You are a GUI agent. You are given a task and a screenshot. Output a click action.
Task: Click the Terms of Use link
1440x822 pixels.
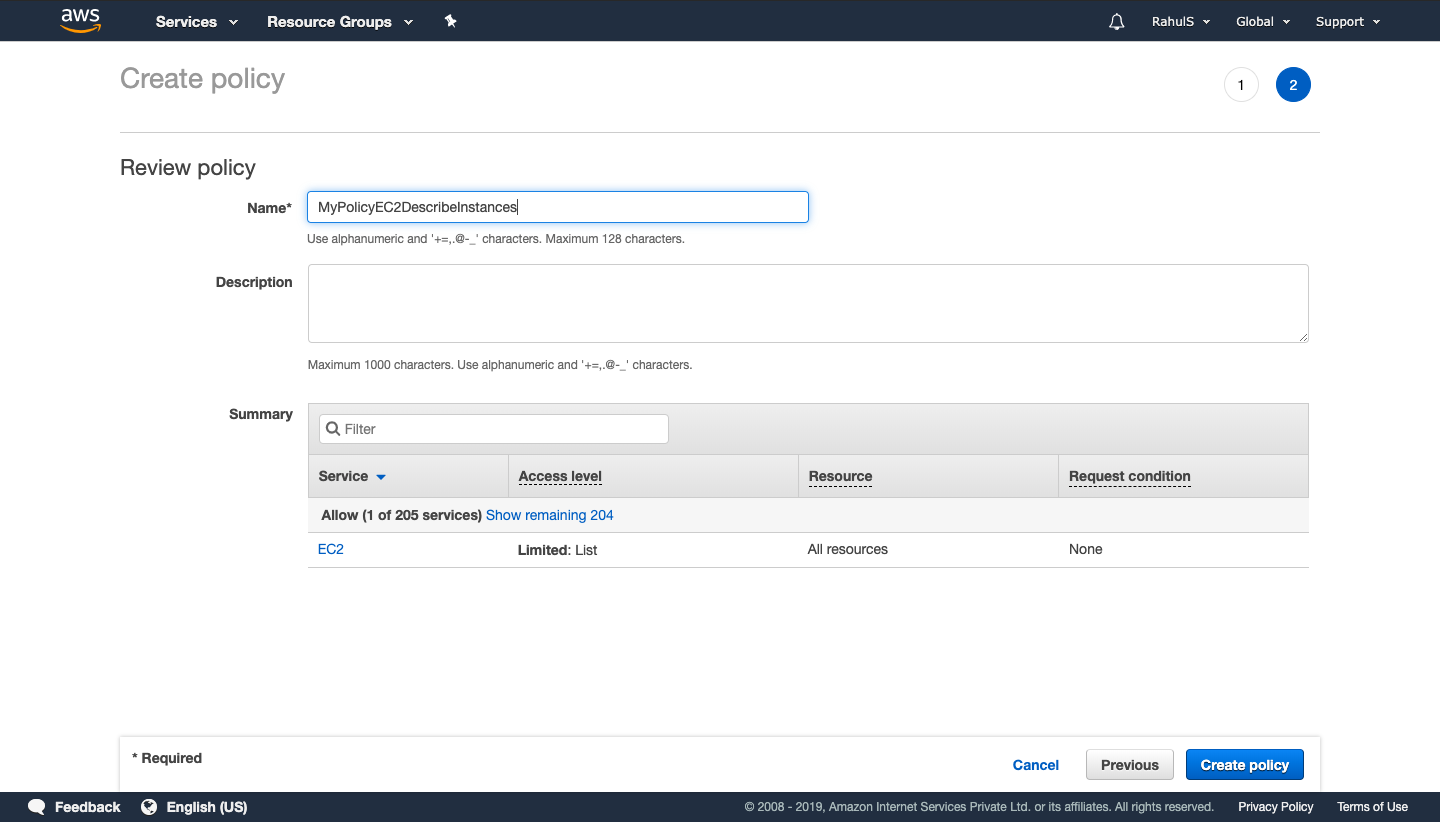[x=1371, y=807]
